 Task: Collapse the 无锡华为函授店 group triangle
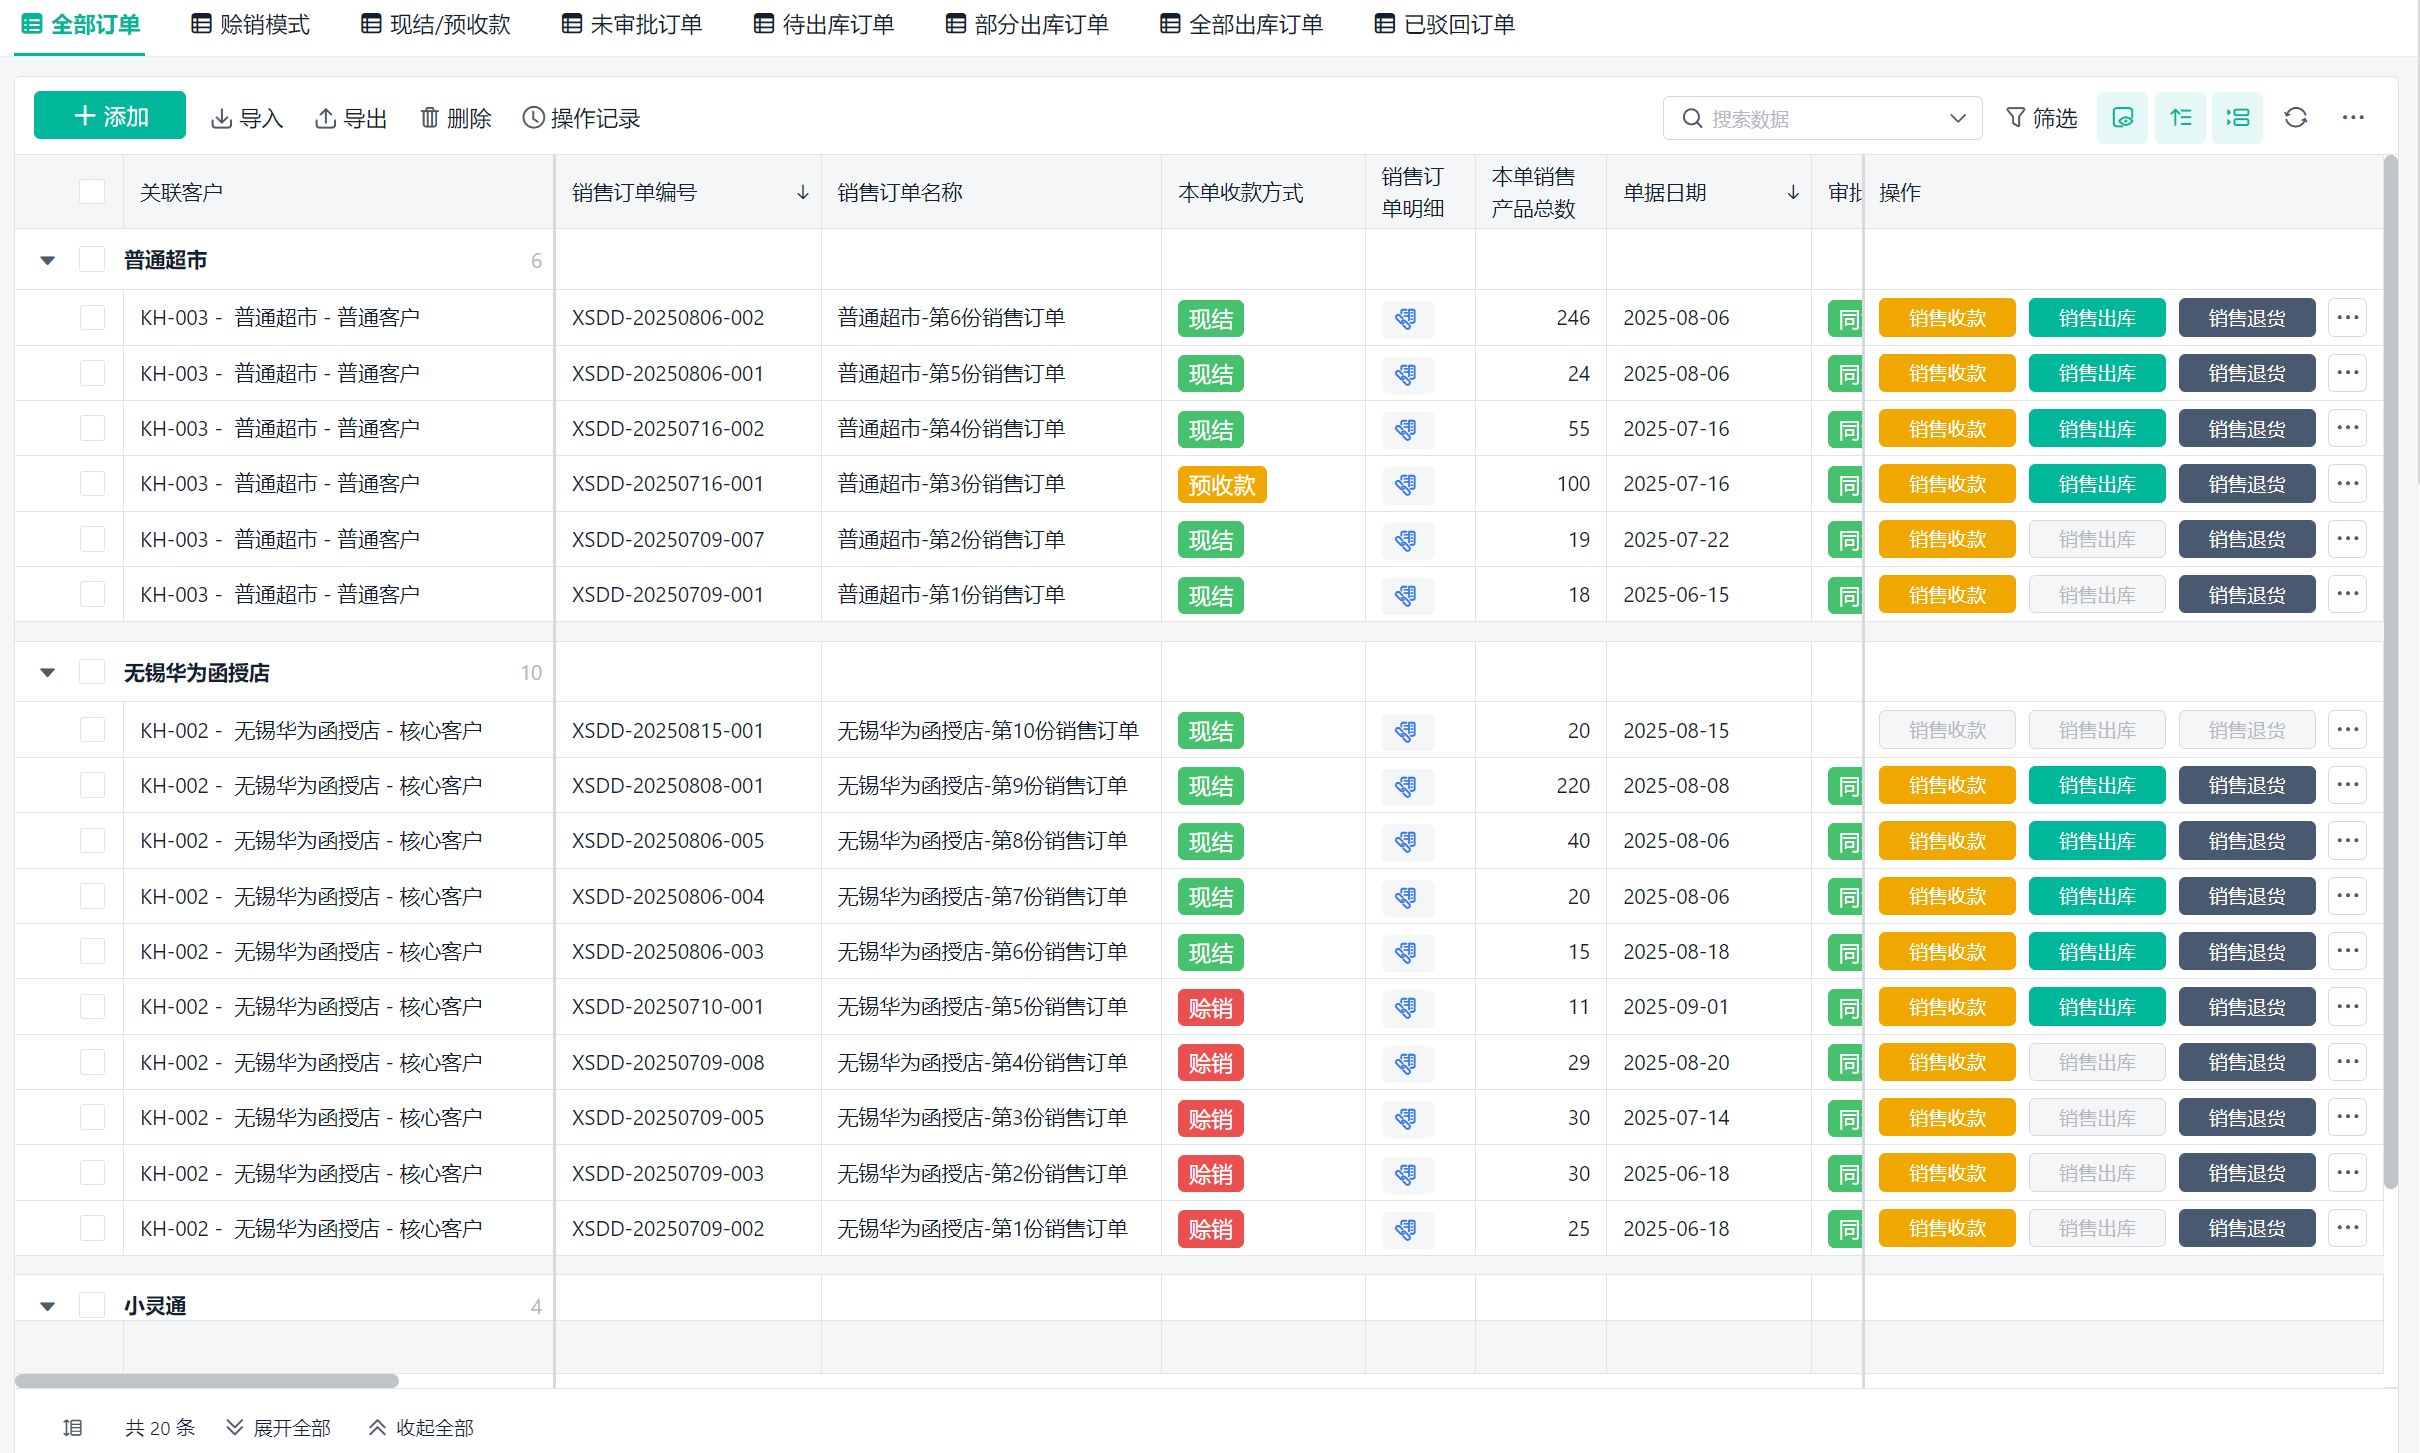click(x=47, y=673)
